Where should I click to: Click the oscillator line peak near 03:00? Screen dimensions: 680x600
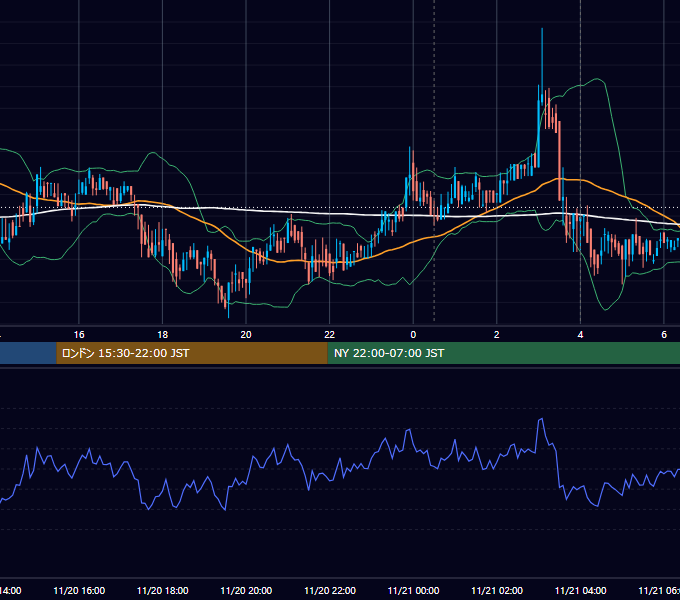pyautogui.click(x=541, y=419)
